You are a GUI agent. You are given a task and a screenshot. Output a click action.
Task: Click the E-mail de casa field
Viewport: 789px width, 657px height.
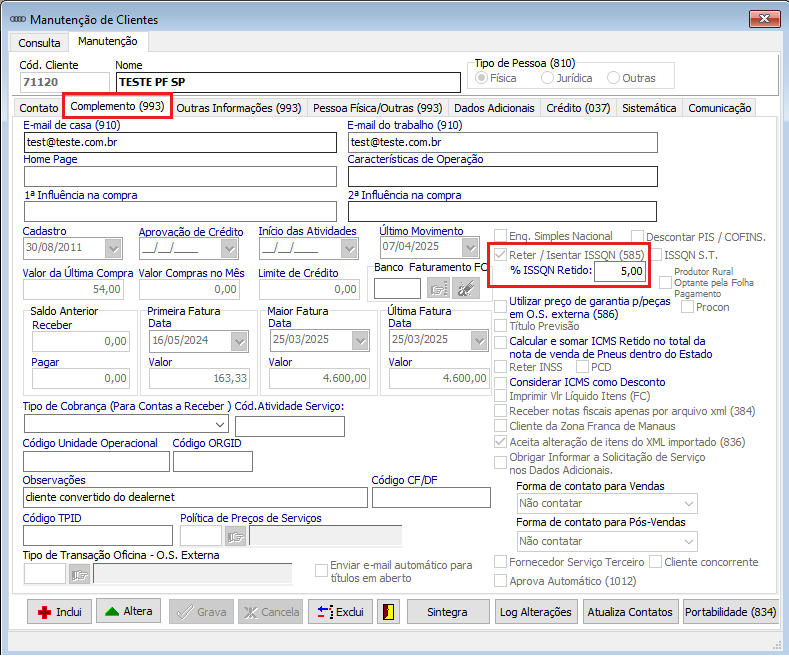(x=180, y=142)
